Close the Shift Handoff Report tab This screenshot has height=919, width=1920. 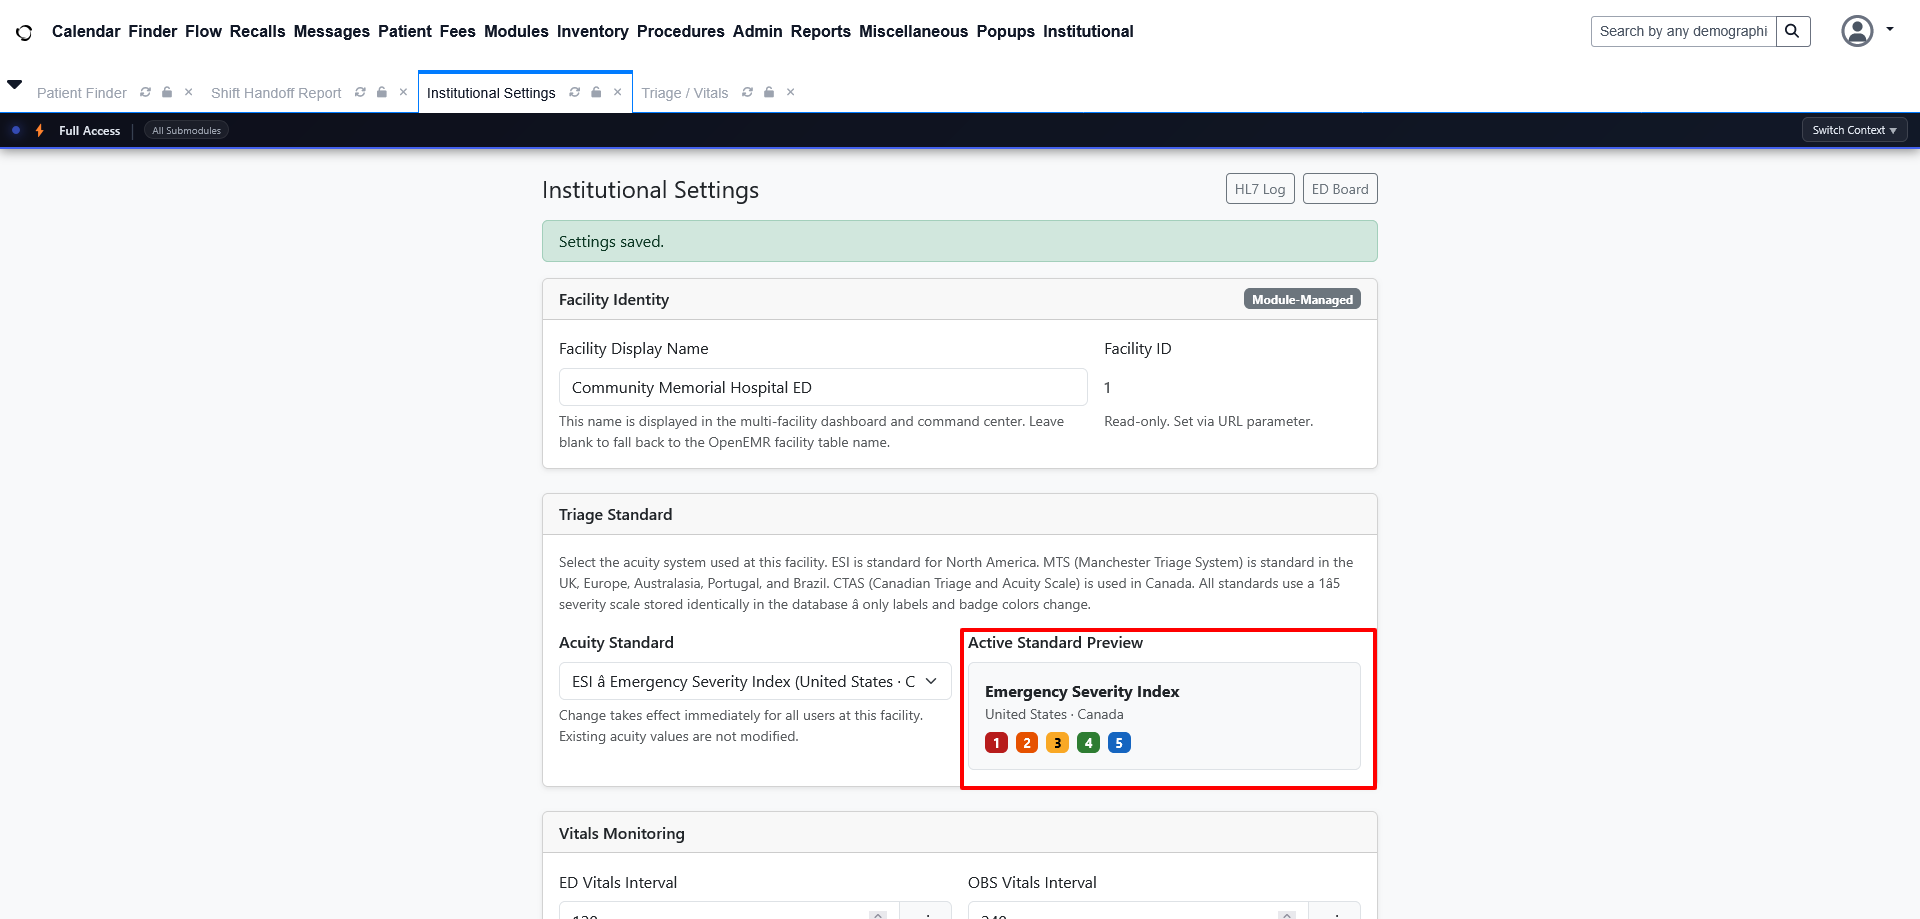pyautogui.click(x=403, y=92)
